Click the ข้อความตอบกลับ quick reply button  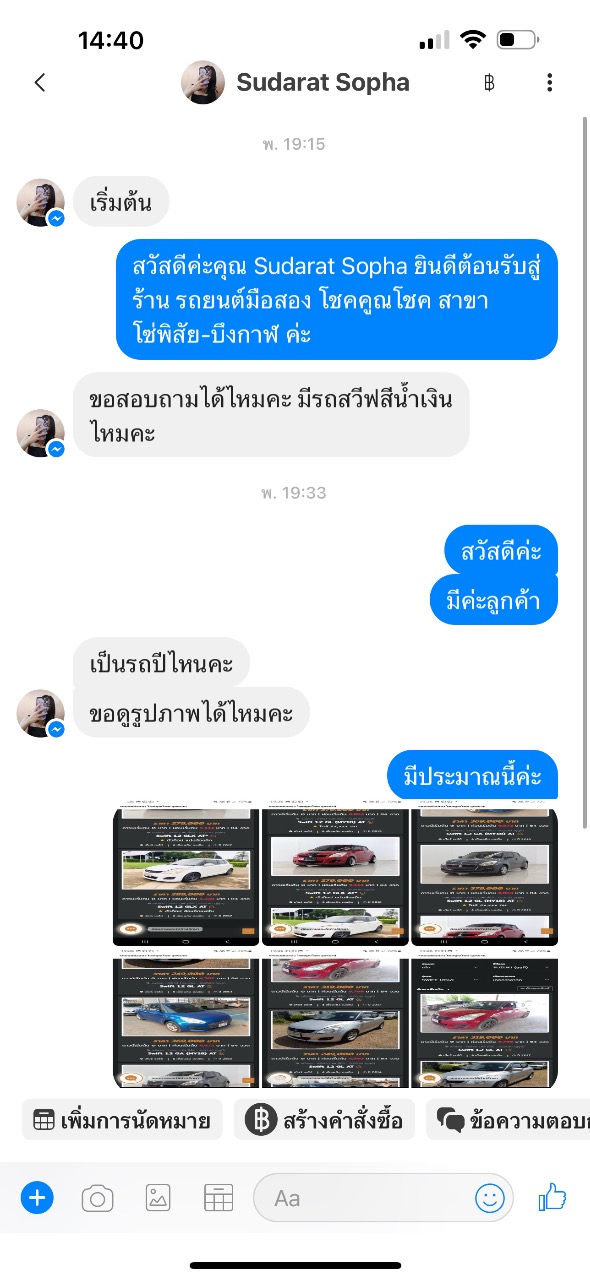click(x=508, y=1120)
